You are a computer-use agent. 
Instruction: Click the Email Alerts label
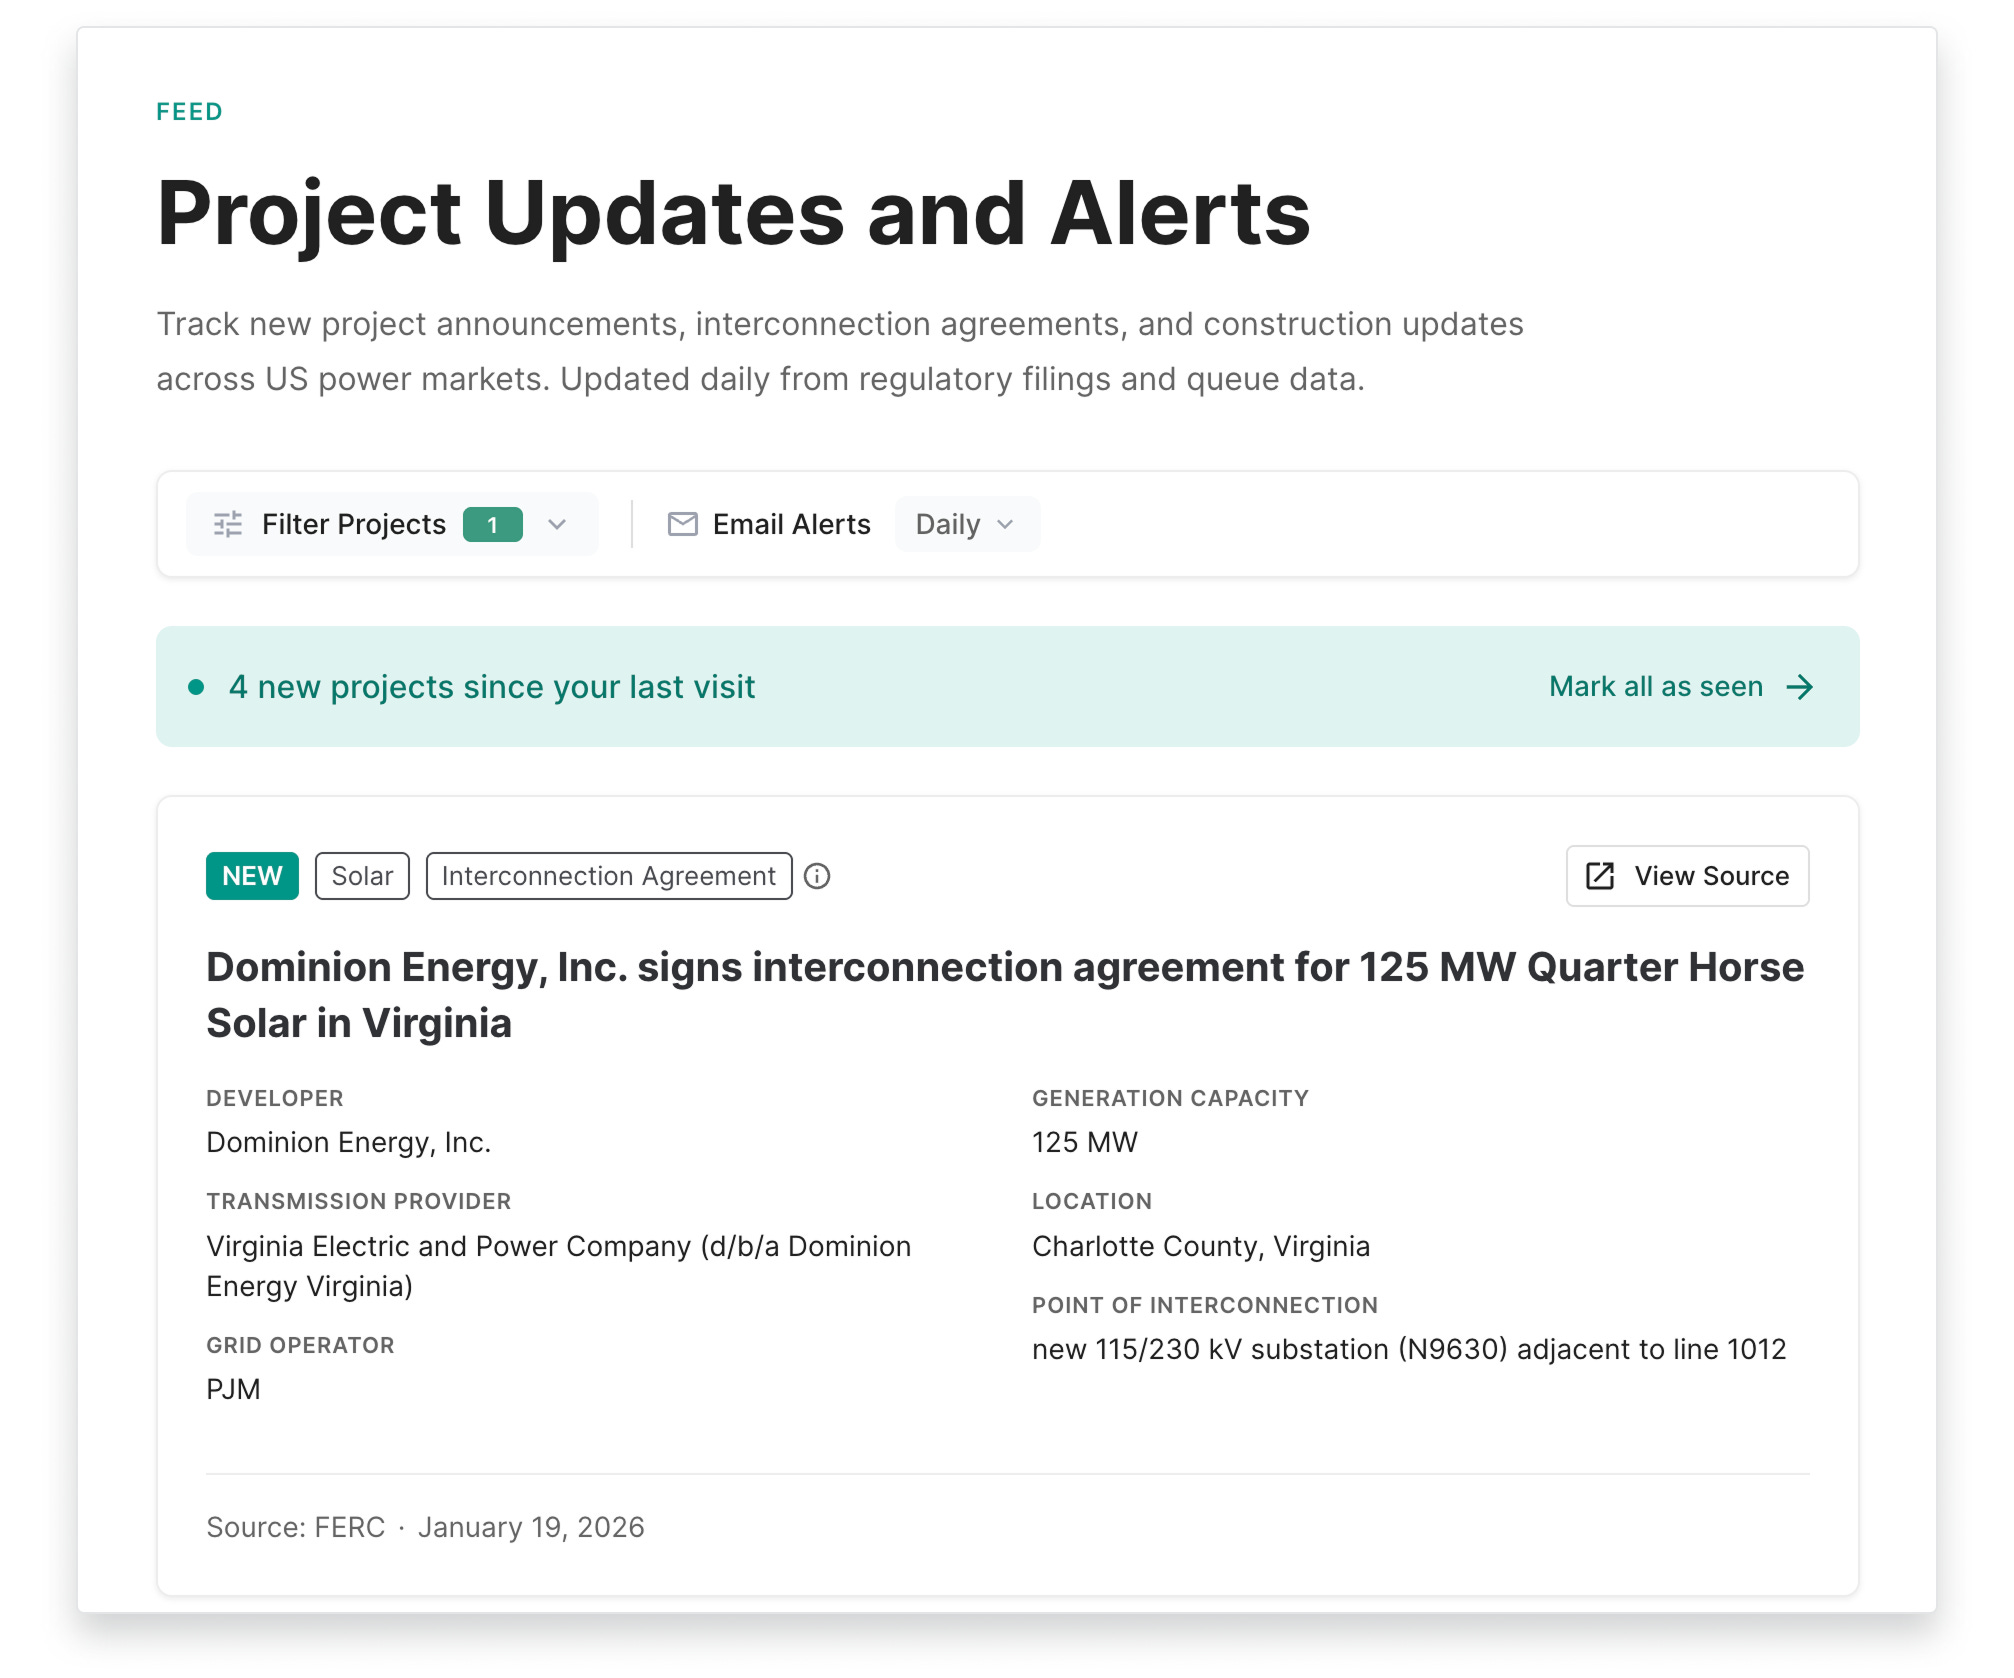tap(791, 524)
